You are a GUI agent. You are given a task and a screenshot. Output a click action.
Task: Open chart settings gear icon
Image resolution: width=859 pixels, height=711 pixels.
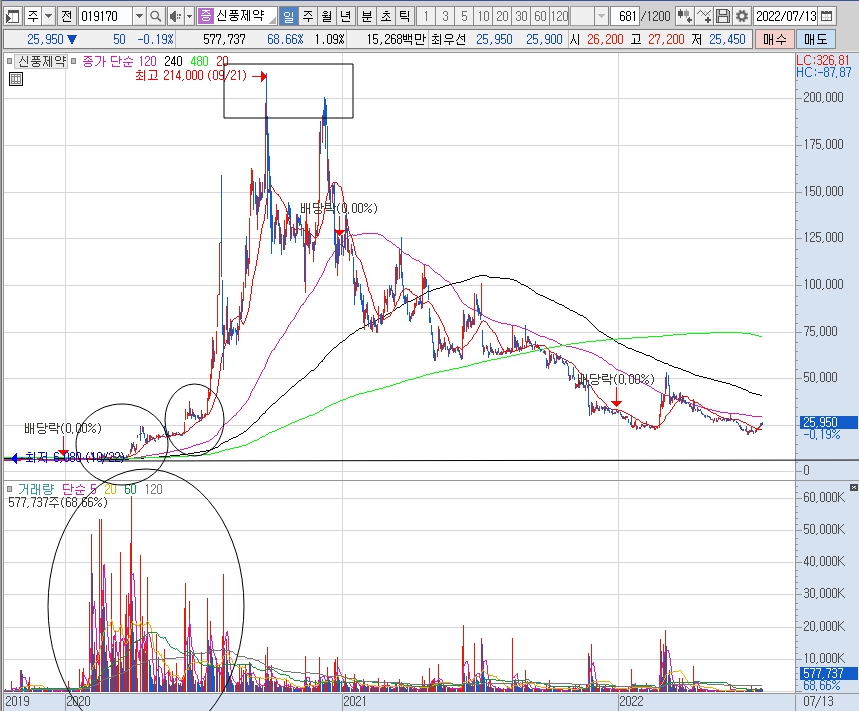(x=742, y=16)
